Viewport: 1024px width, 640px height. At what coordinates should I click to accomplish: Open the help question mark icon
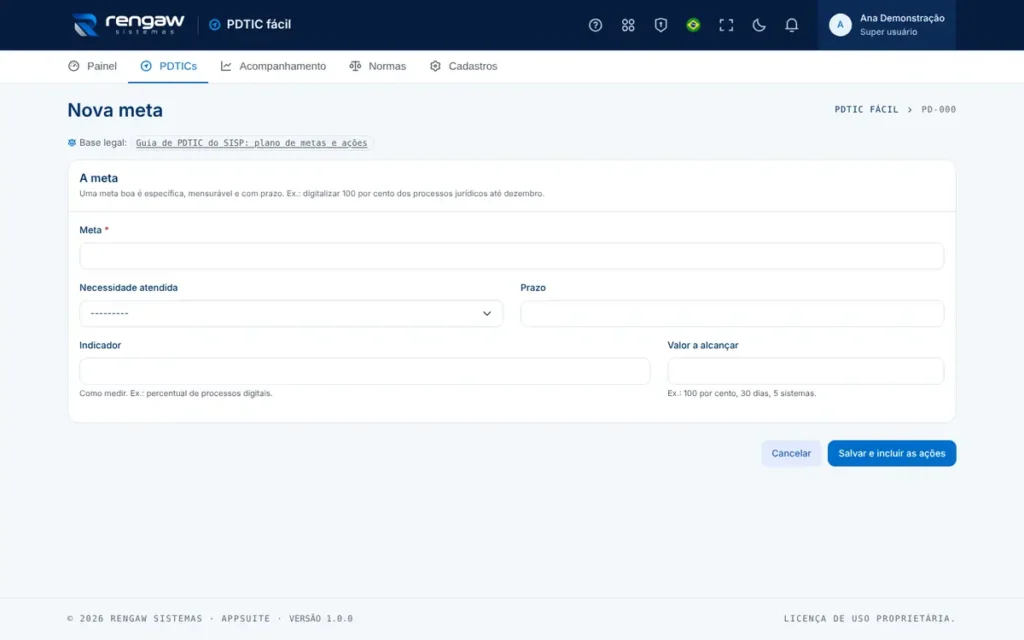point(595,25)
